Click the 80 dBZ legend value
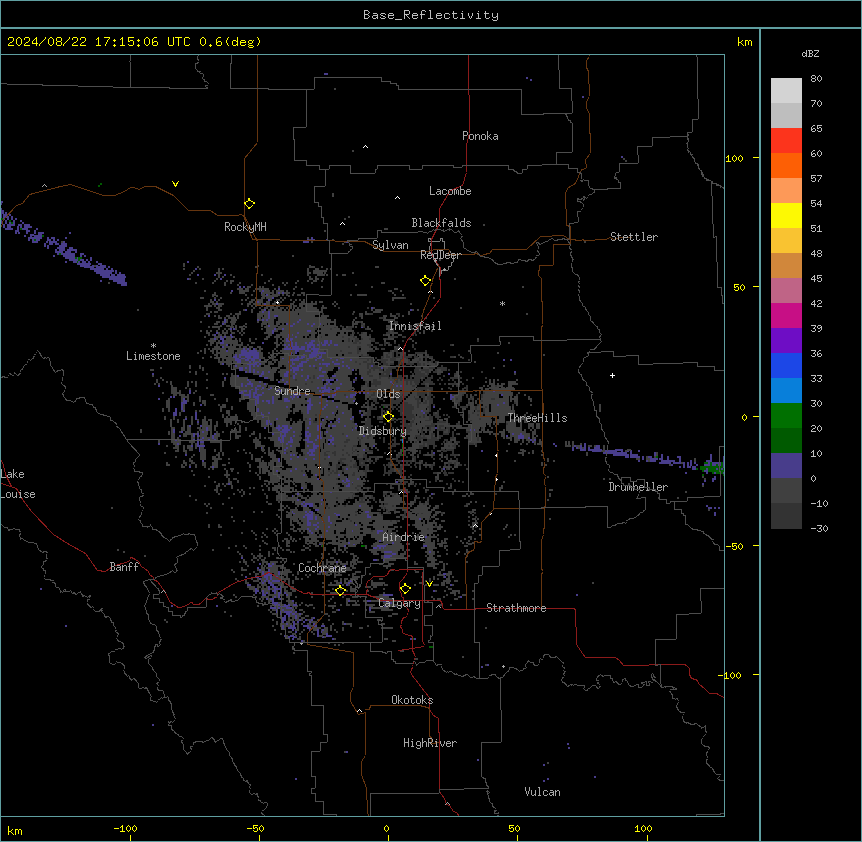 816,79
